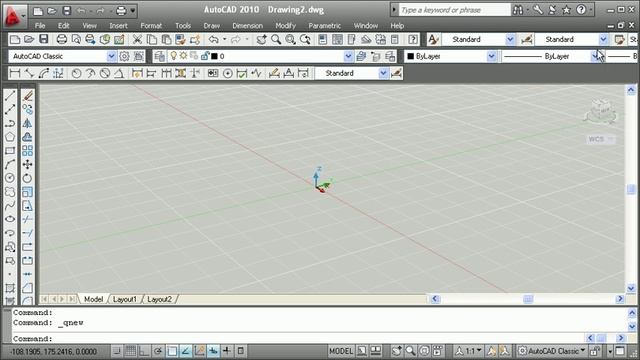Image resolution: width=640 pixels, height=360 pixels.
Task: Toggle Object Snap Tracking in status bar
Action: (x=186, y=351)
